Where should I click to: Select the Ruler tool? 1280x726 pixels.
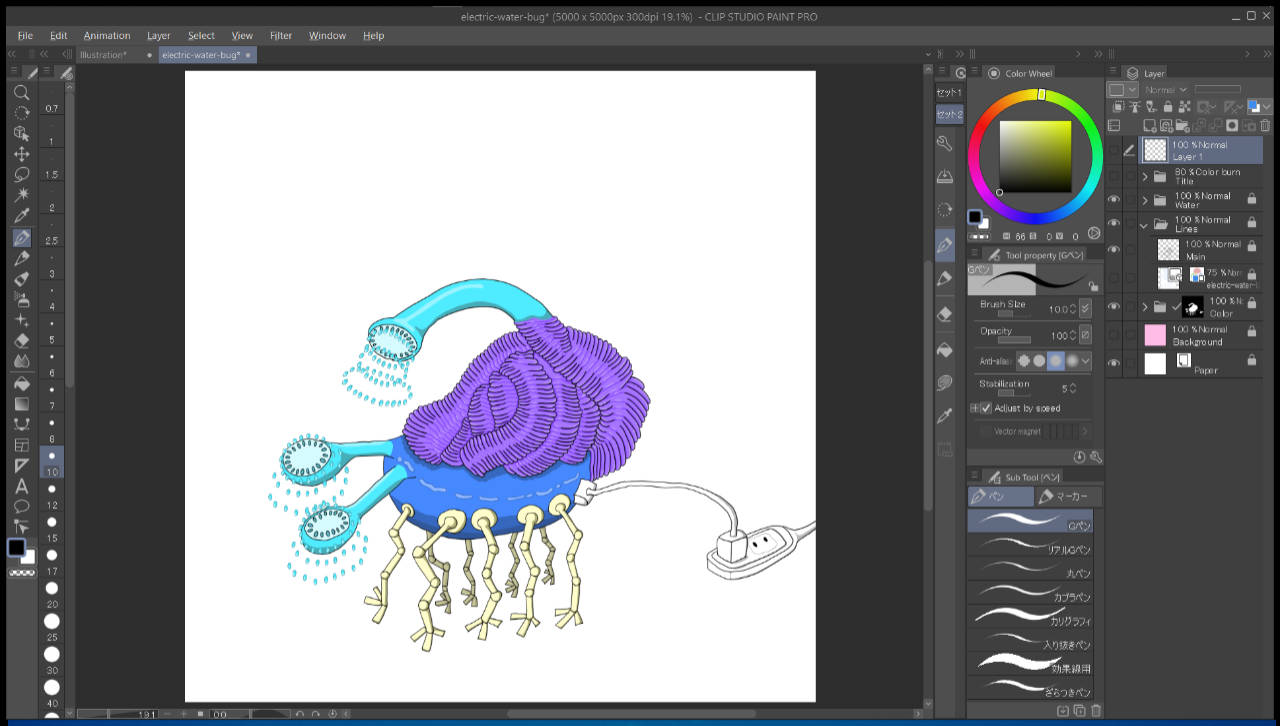tap(21, 466)
